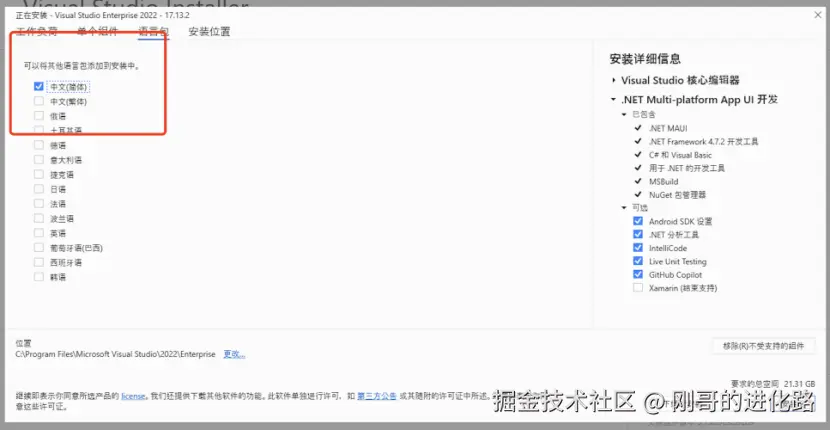This screenshot has width=830, height=430.
Task: Disable the GitHub Copilot component
Action: coord(638,275)
